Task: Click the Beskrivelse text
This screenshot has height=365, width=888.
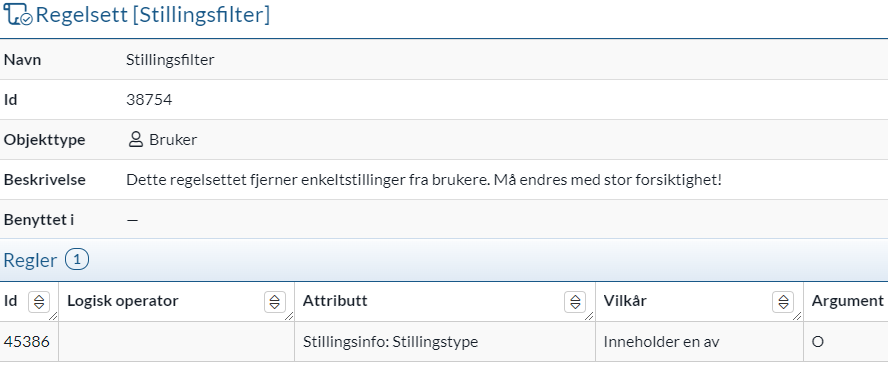Action: [x=424, y=180]
